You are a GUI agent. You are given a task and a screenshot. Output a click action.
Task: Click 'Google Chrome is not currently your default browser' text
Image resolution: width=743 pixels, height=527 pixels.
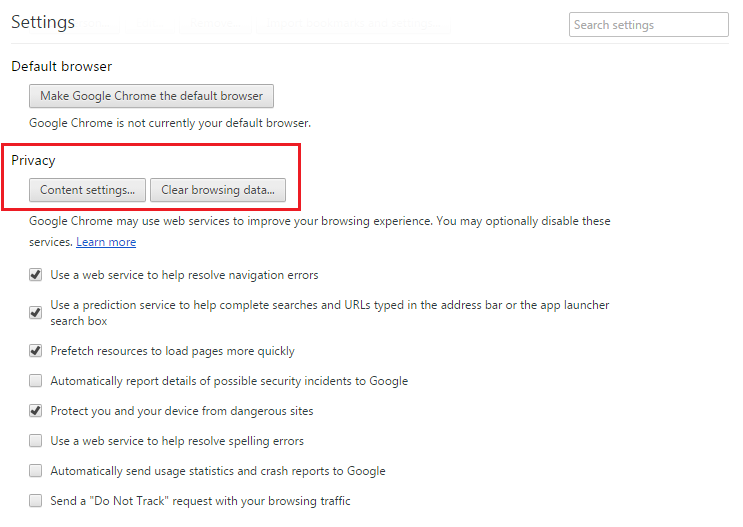170,123
